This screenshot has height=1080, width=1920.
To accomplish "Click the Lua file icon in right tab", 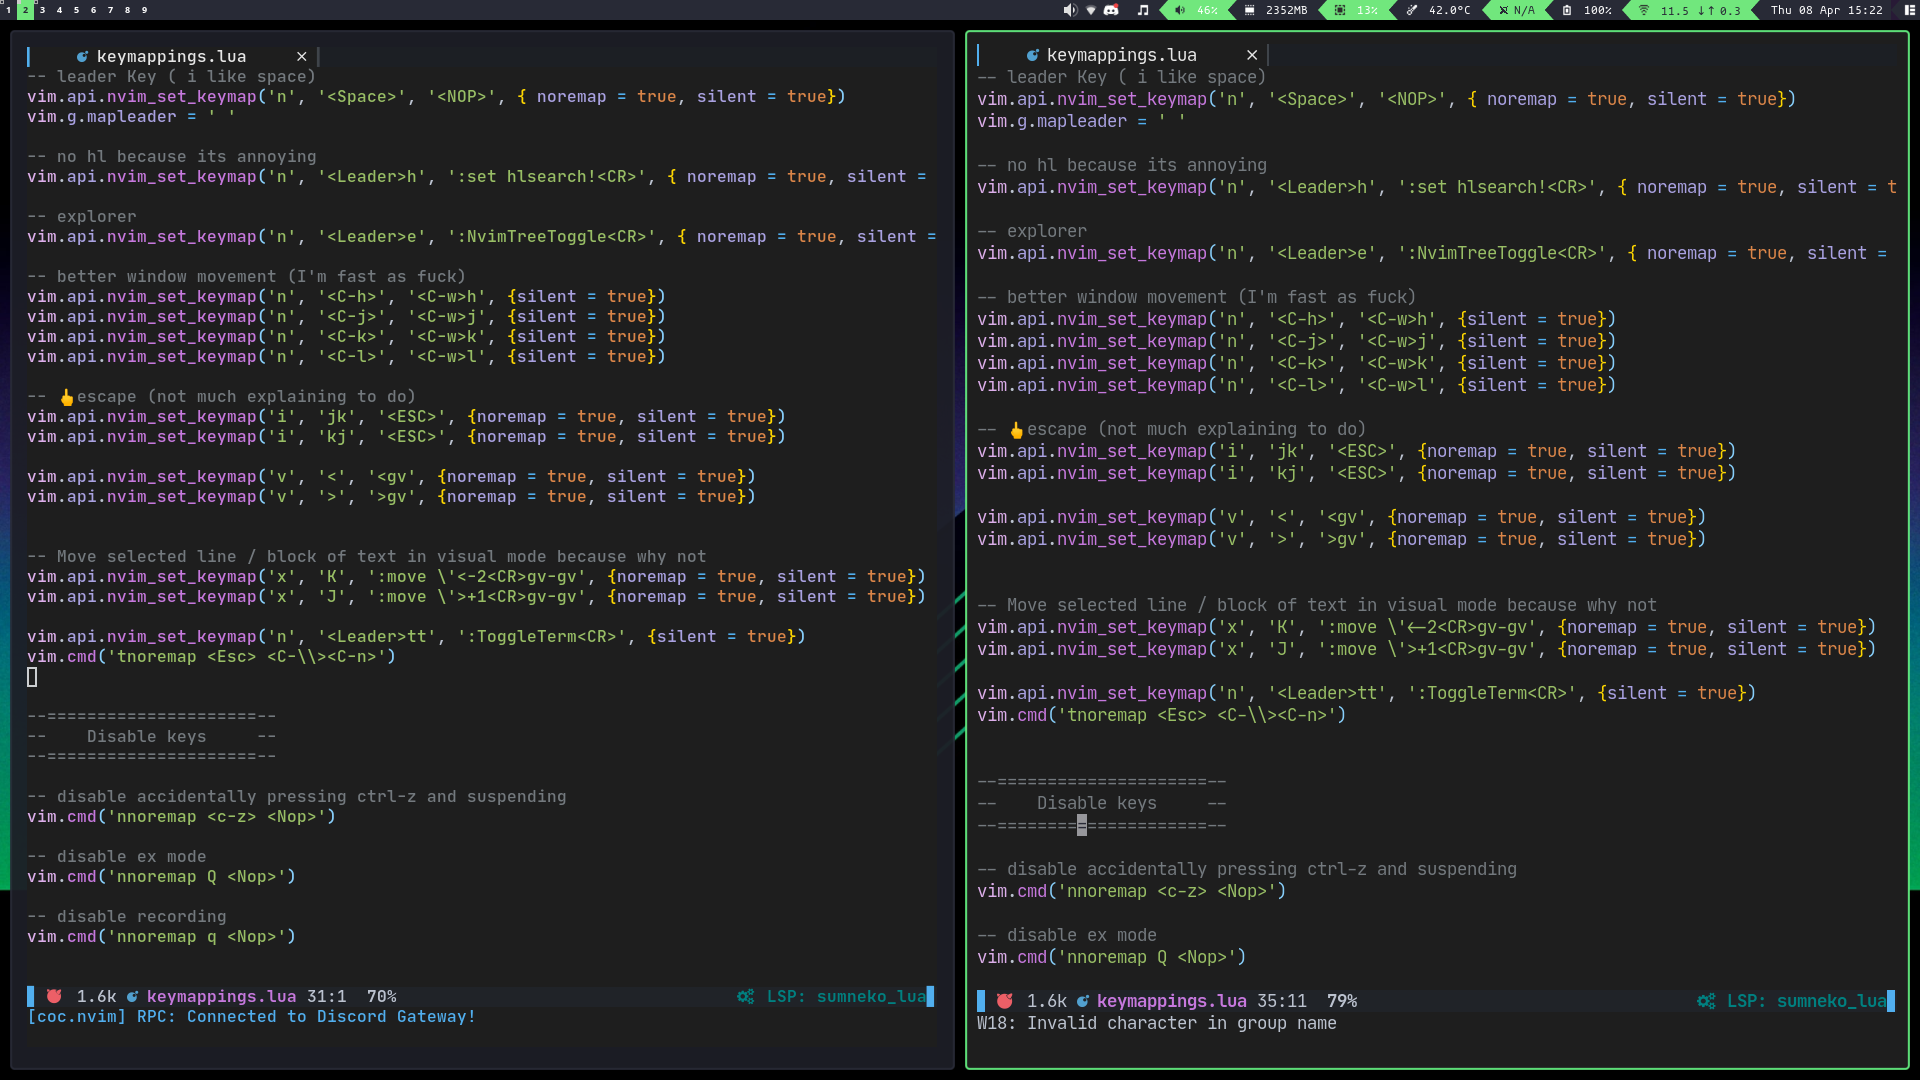I will pyautogui.click(x=1032, y=55).
